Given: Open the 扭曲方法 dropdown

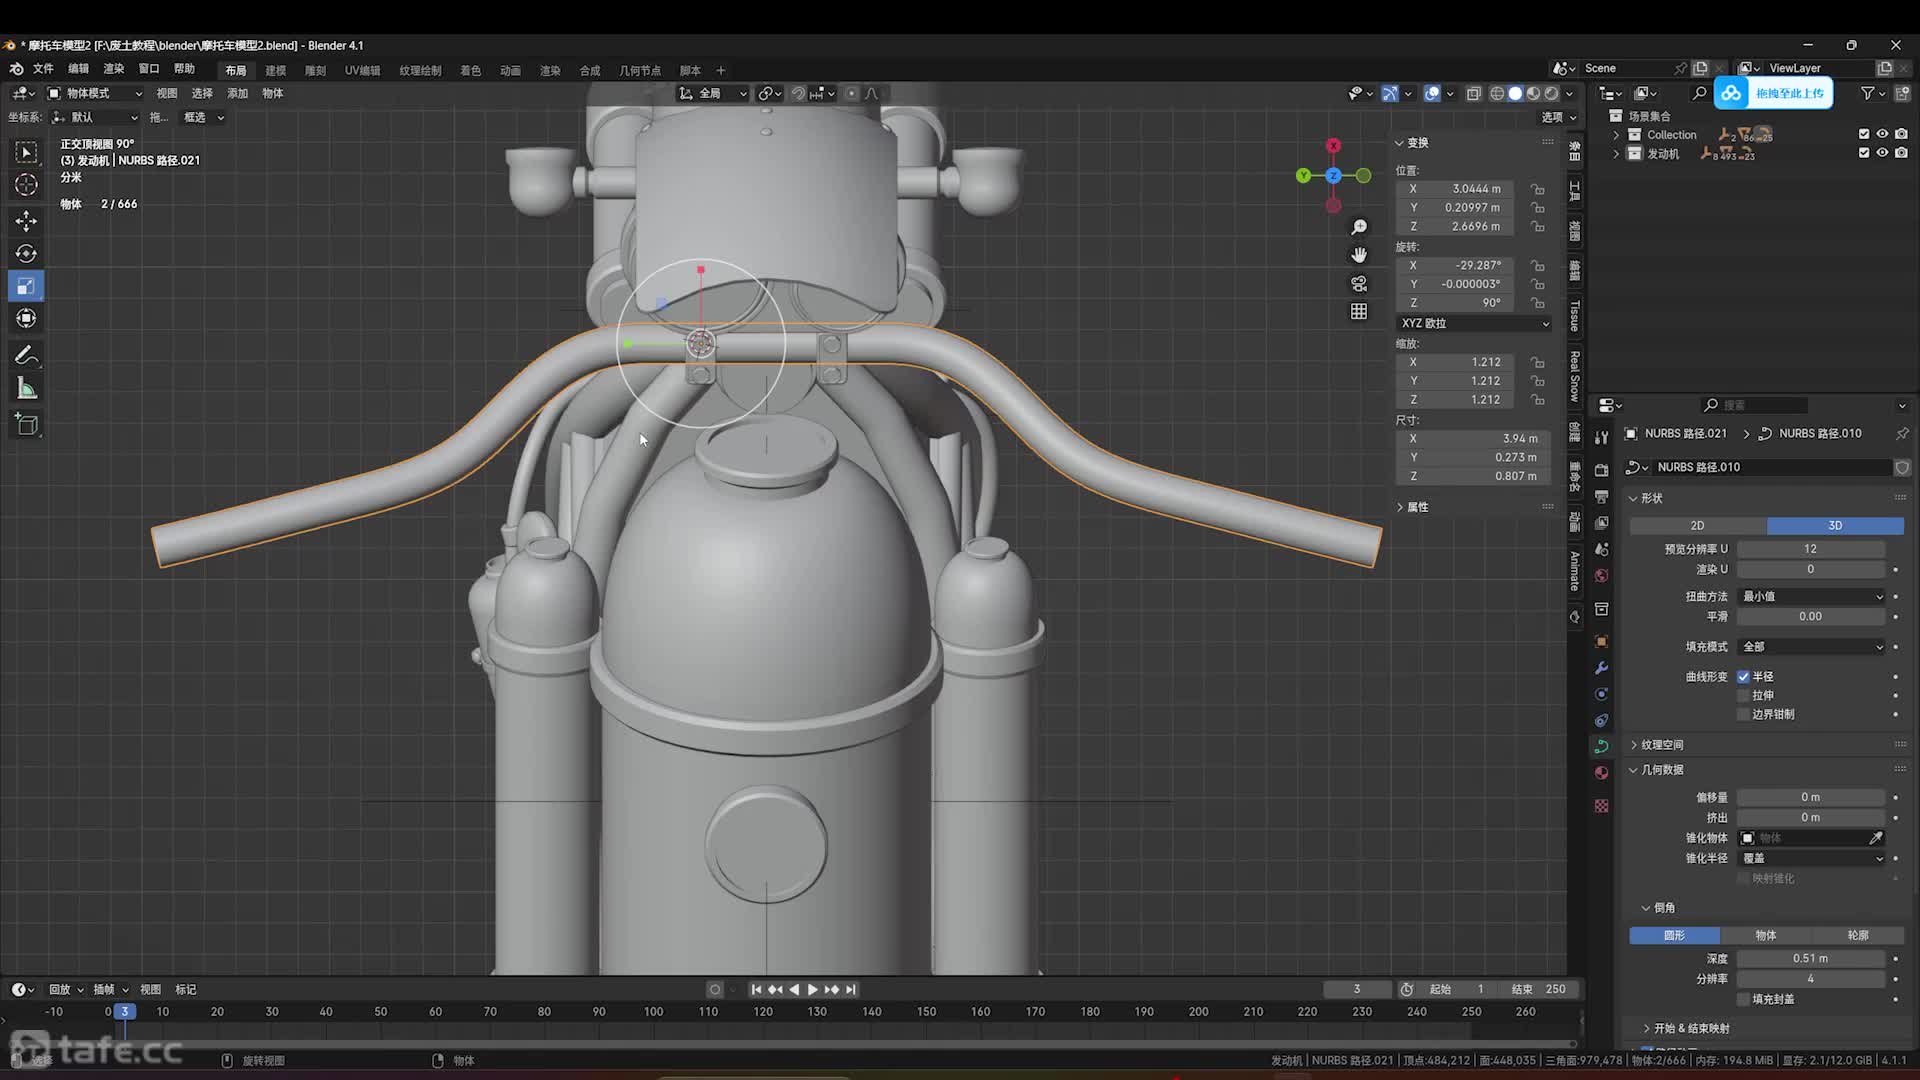Looking at the screenshot, I should click(1812, 597).
